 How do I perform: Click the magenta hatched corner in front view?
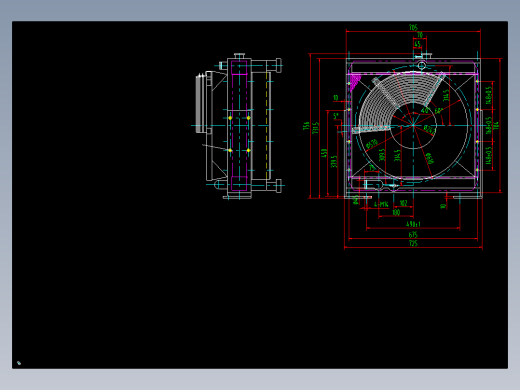pyautogui.click(x=355, y=81)
